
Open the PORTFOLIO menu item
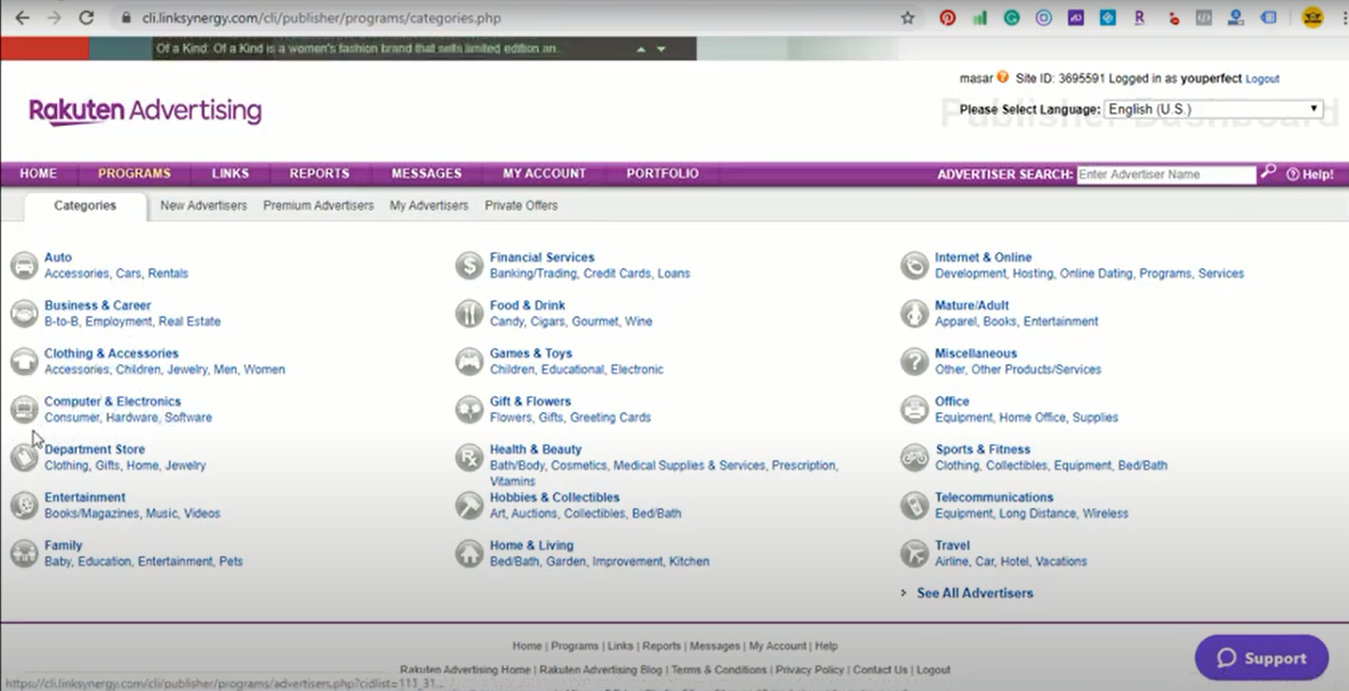pyautogui.click(x=662, y=173)
